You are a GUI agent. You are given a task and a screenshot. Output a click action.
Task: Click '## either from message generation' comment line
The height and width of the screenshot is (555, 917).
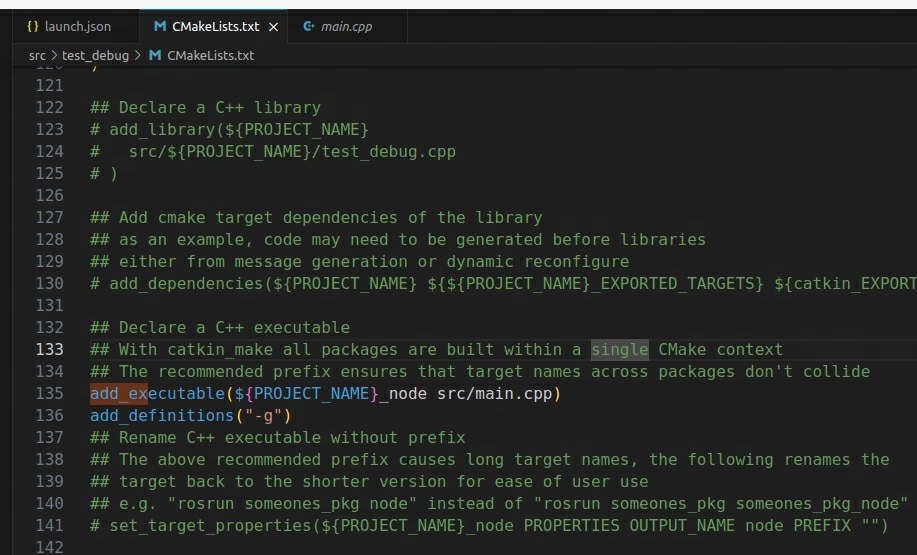[360, 261]
